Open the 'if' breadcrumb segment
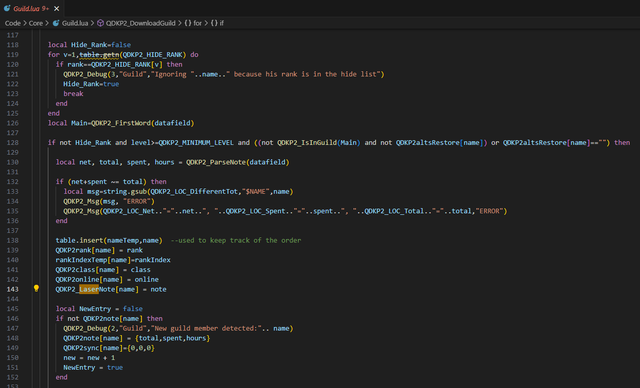640x388 pixels. point(222,23)
